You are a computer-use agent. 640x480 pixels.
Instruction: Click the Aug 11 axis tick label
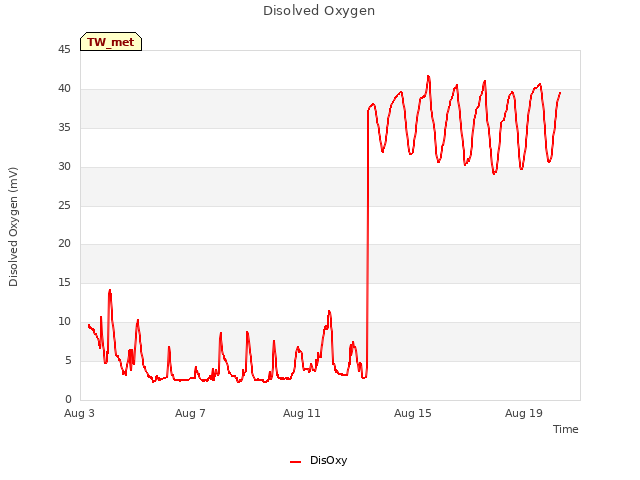[x=302, y=413]
